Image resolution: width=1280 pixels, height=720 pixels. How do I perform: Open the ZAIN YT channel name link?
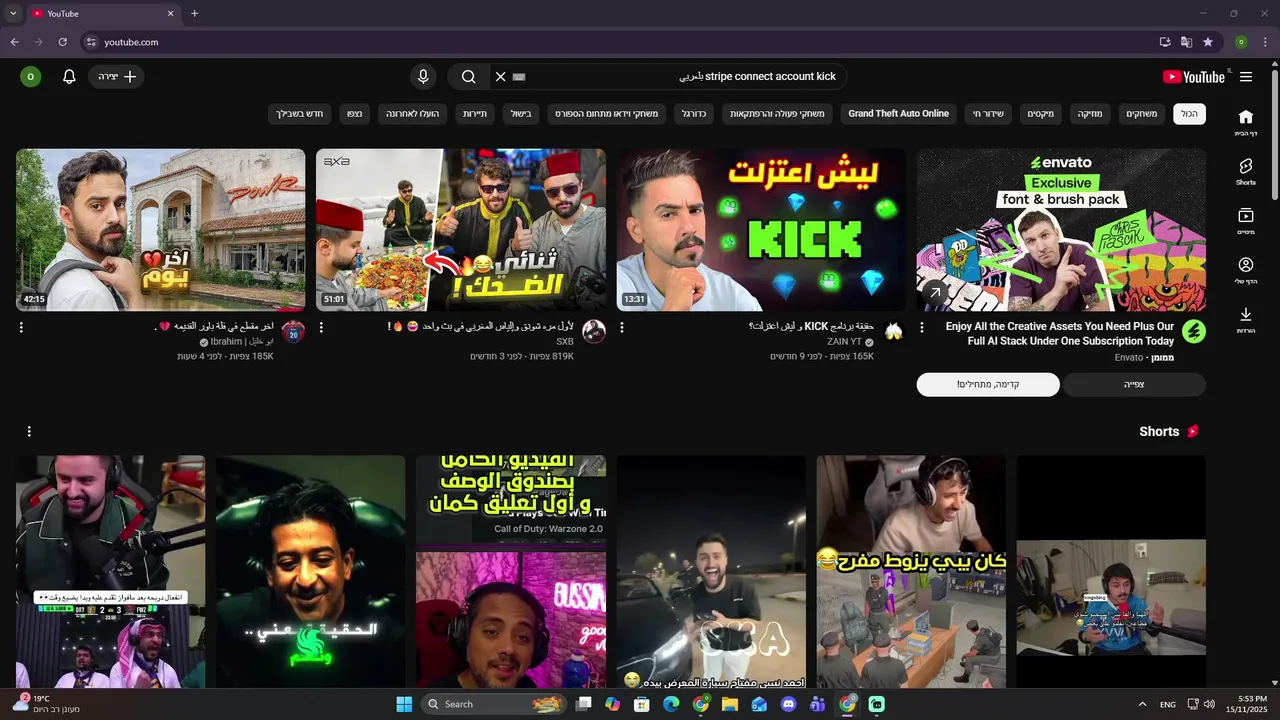click(844, 342)
